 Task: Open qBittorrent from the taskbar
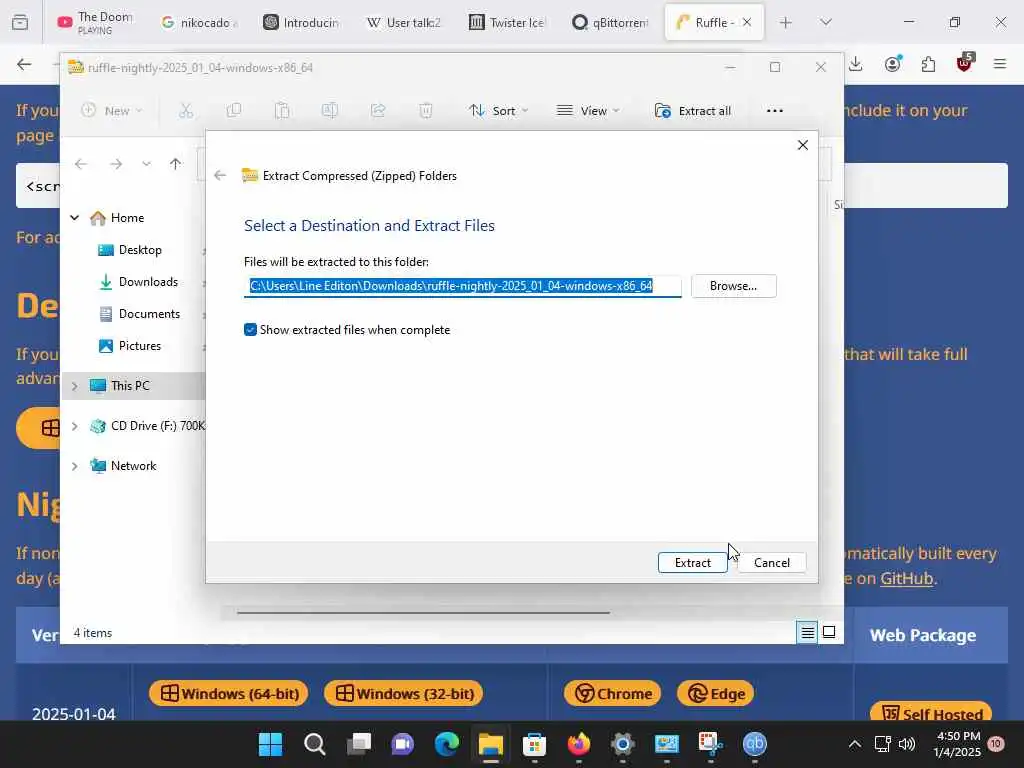(754, 744)
